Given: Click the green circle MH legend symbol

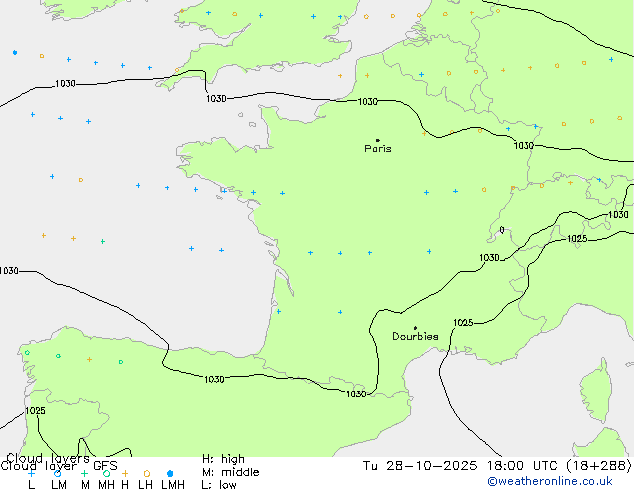Looking at the screenshot, I should pos(106,473).
